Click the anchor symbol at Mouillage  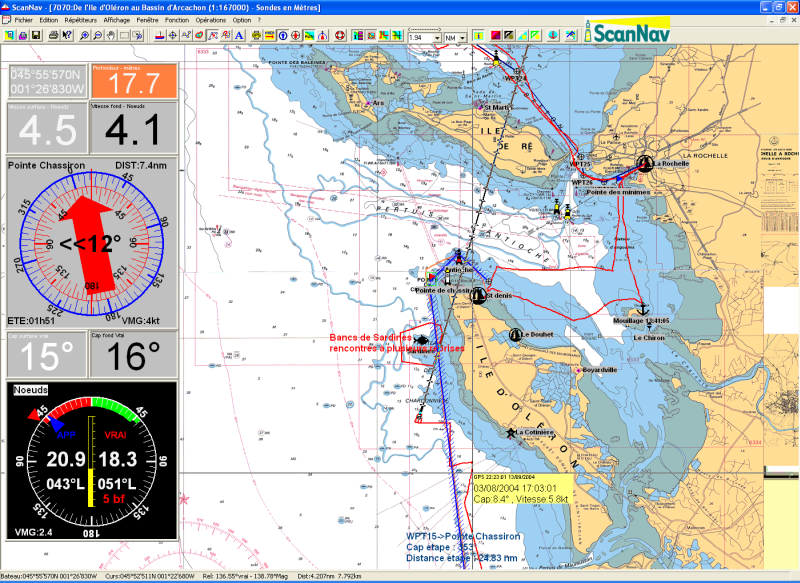643,309
